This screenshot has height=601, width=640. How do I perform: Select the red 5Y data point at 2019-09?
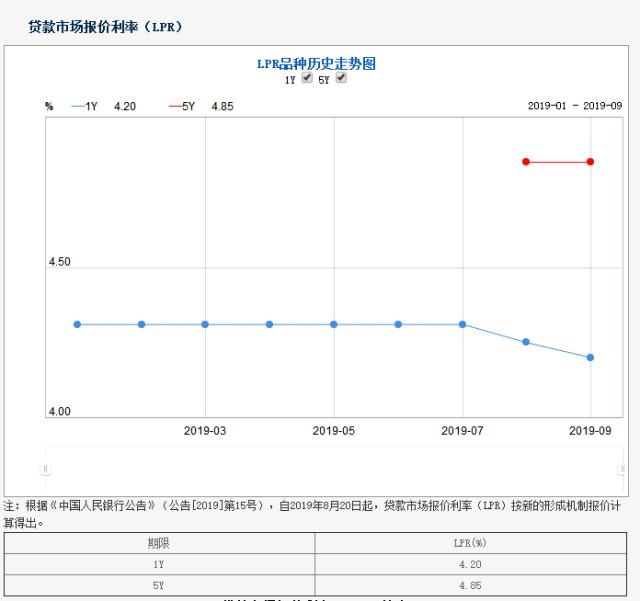point(590,162)
